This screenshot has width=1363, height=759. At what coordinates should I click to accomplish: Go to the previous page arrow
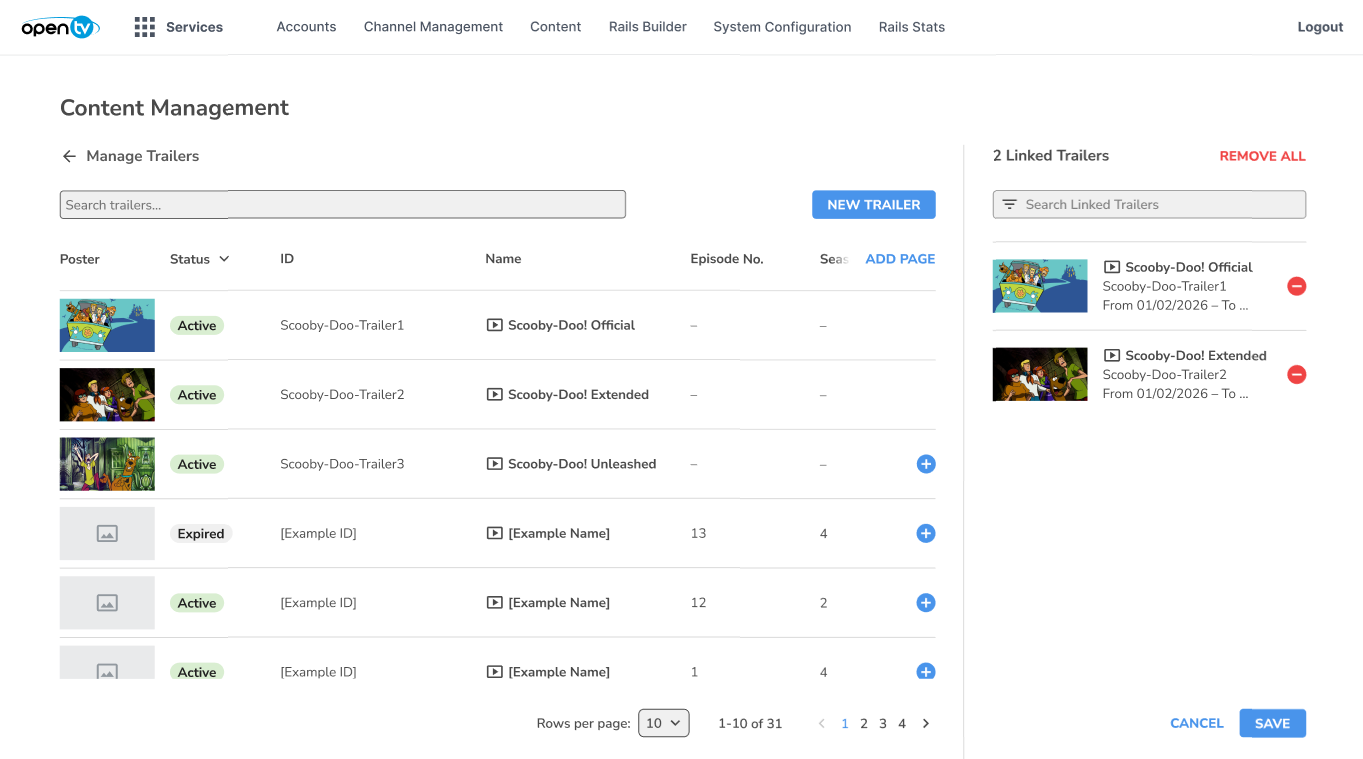click(x=822, y=723)
